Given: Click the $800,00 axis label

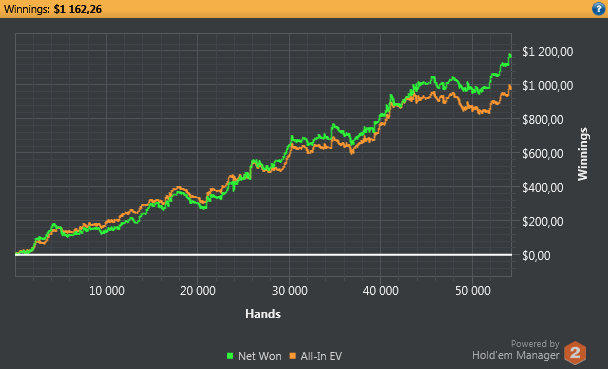Looking at the screenshot, I should [x=542, y=119].
